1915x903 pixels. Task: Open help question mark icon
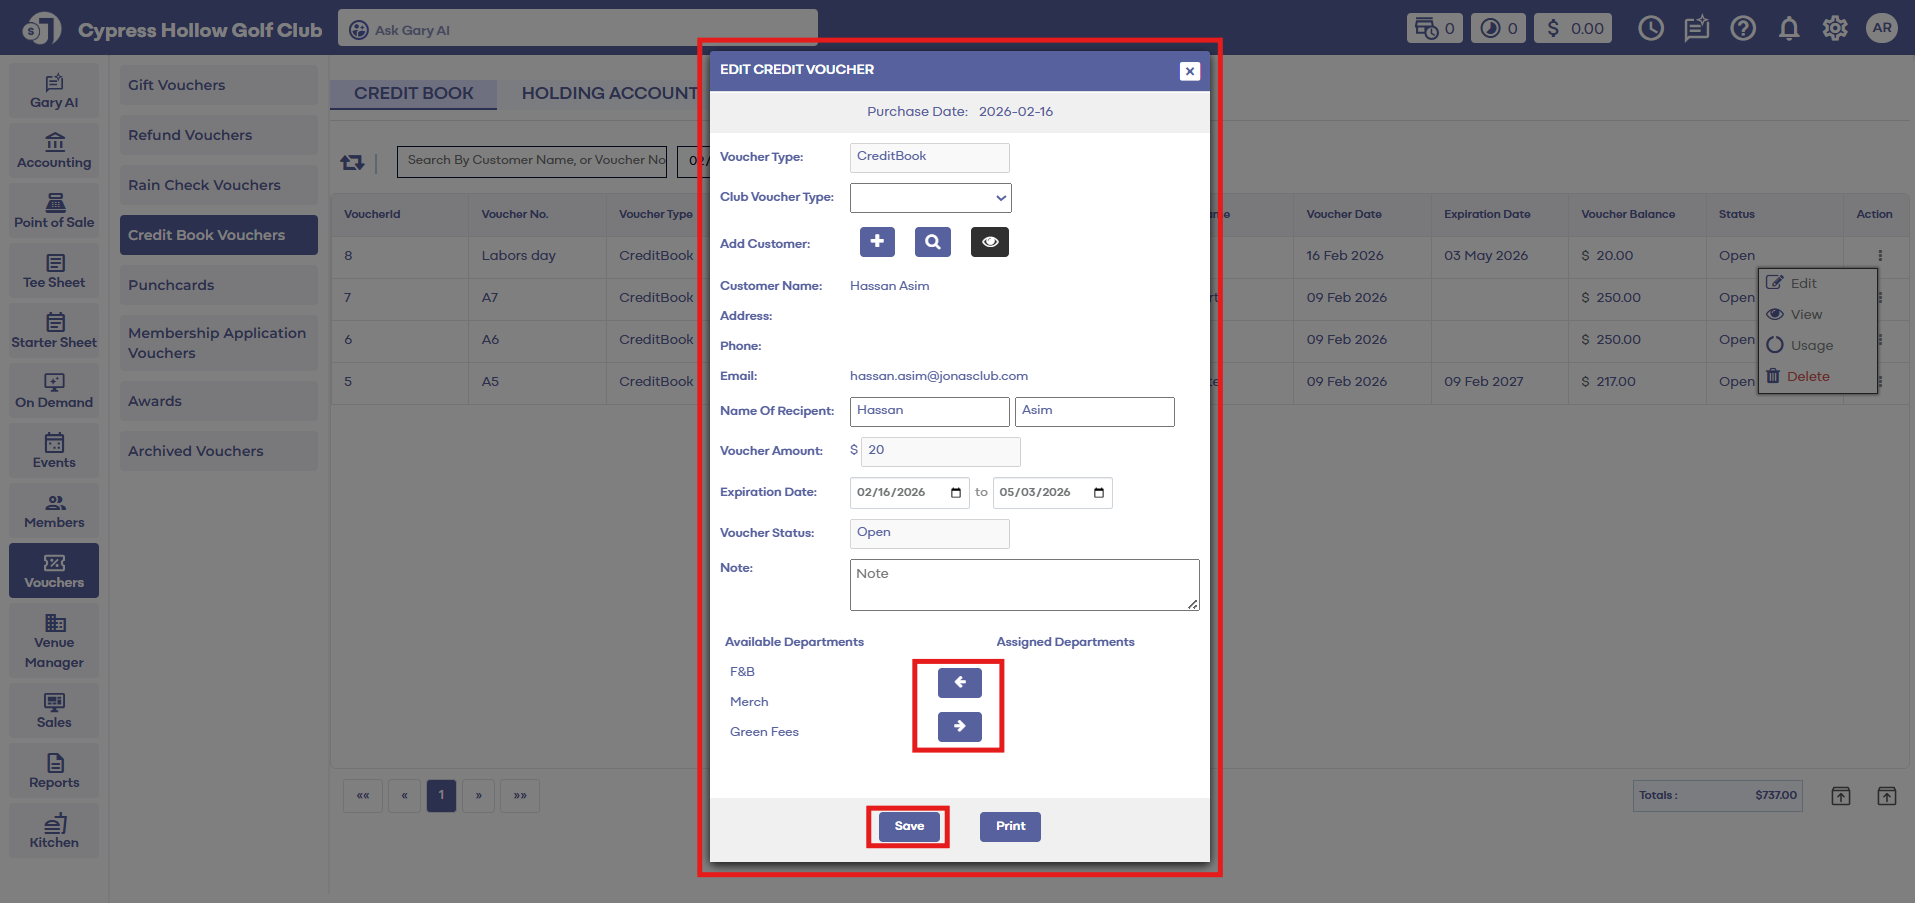1743,28
